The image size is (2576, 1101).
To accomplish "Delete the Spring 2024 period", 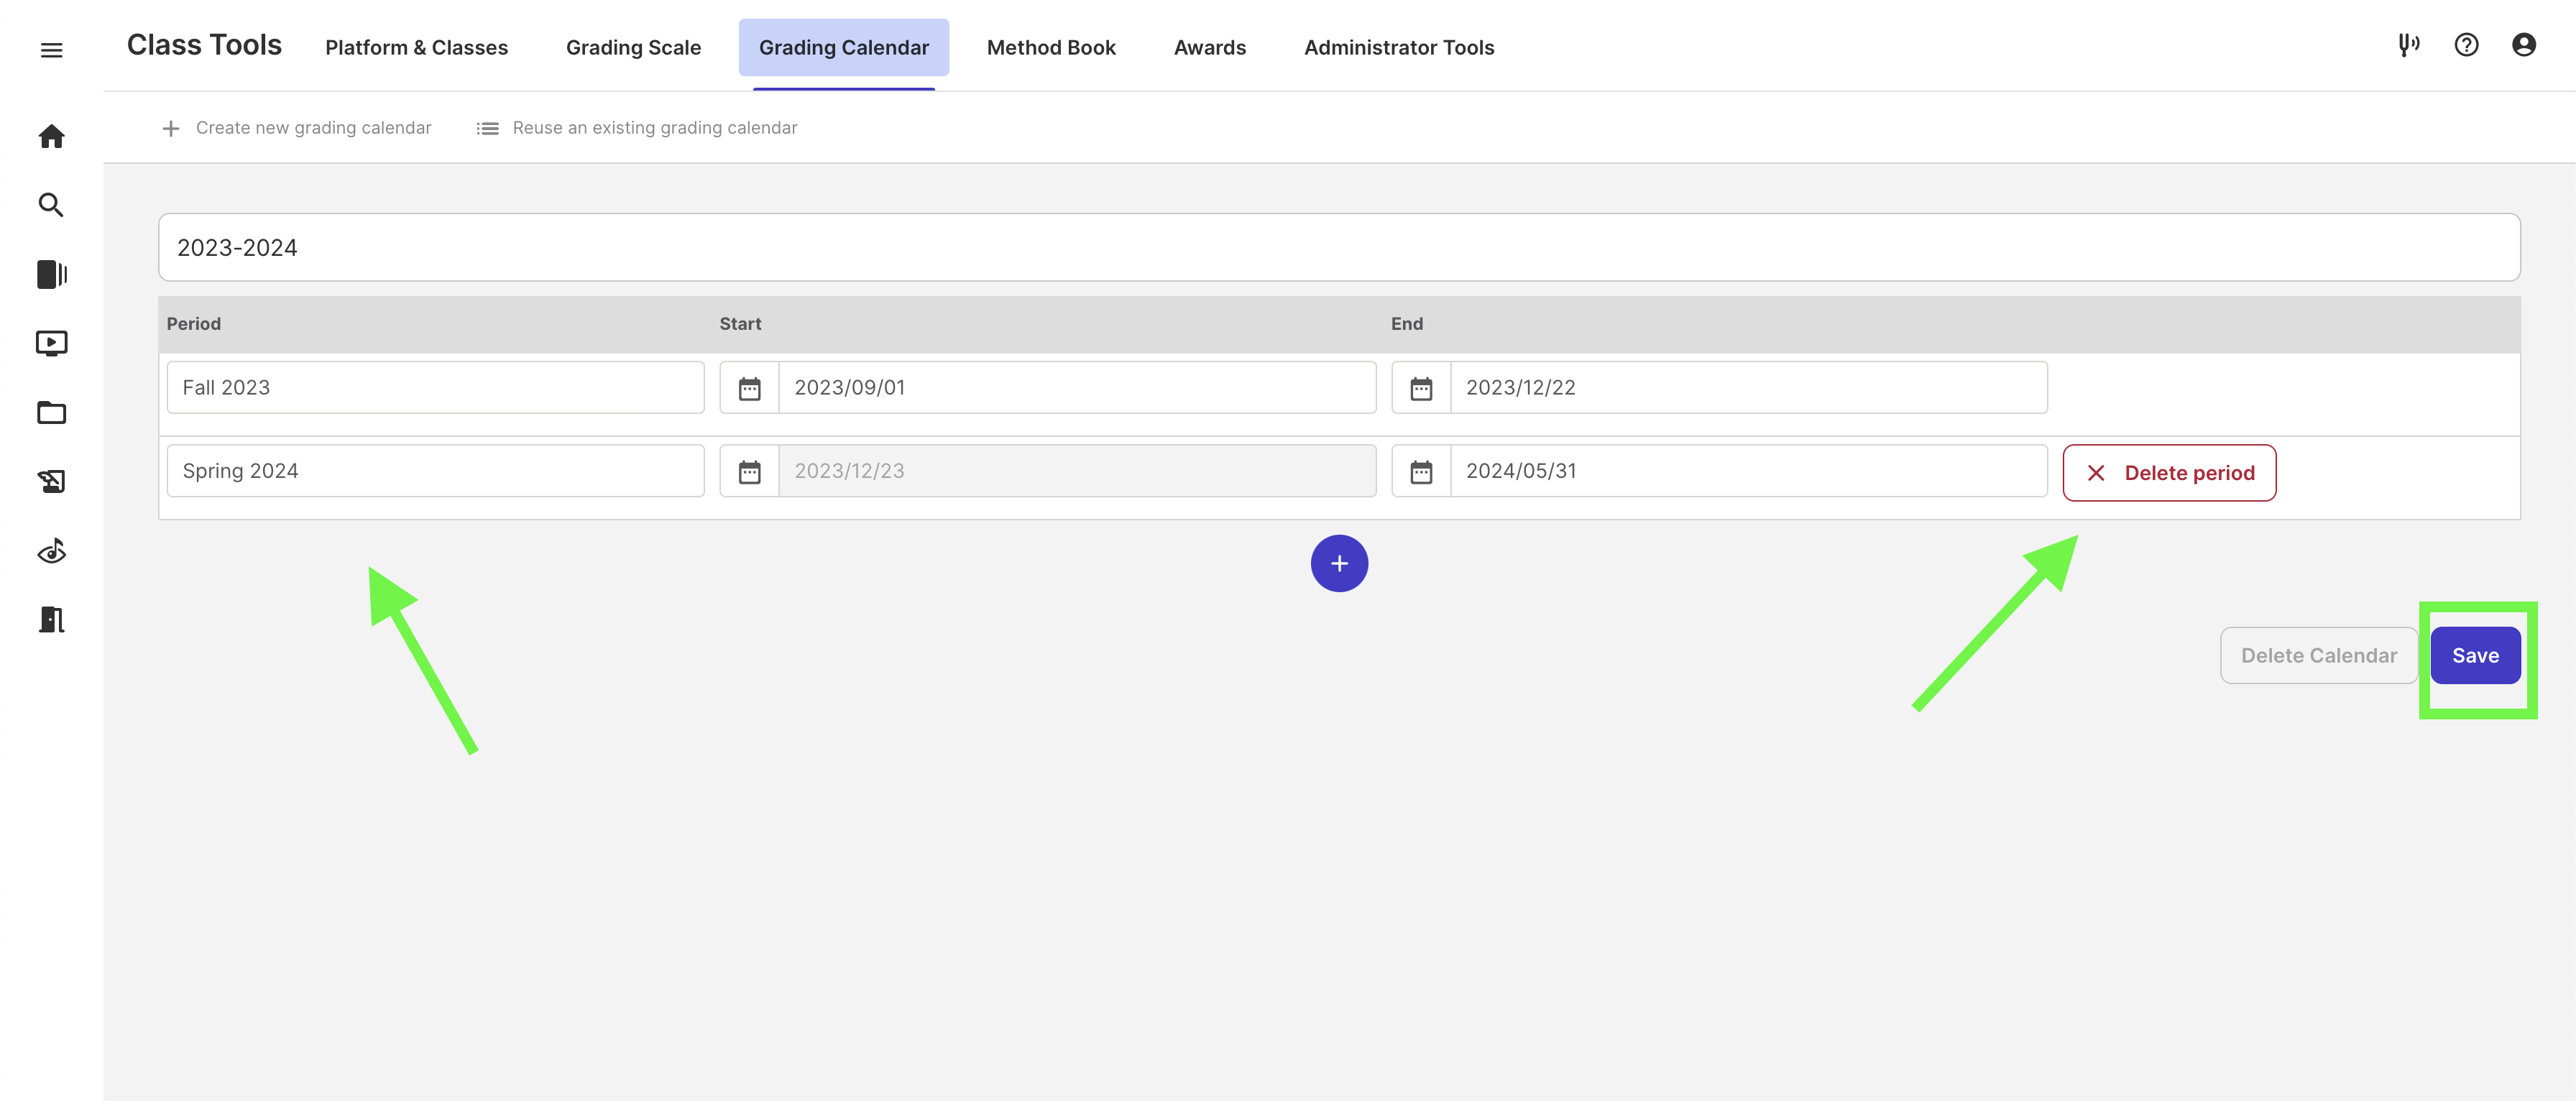I will 2168,473.
